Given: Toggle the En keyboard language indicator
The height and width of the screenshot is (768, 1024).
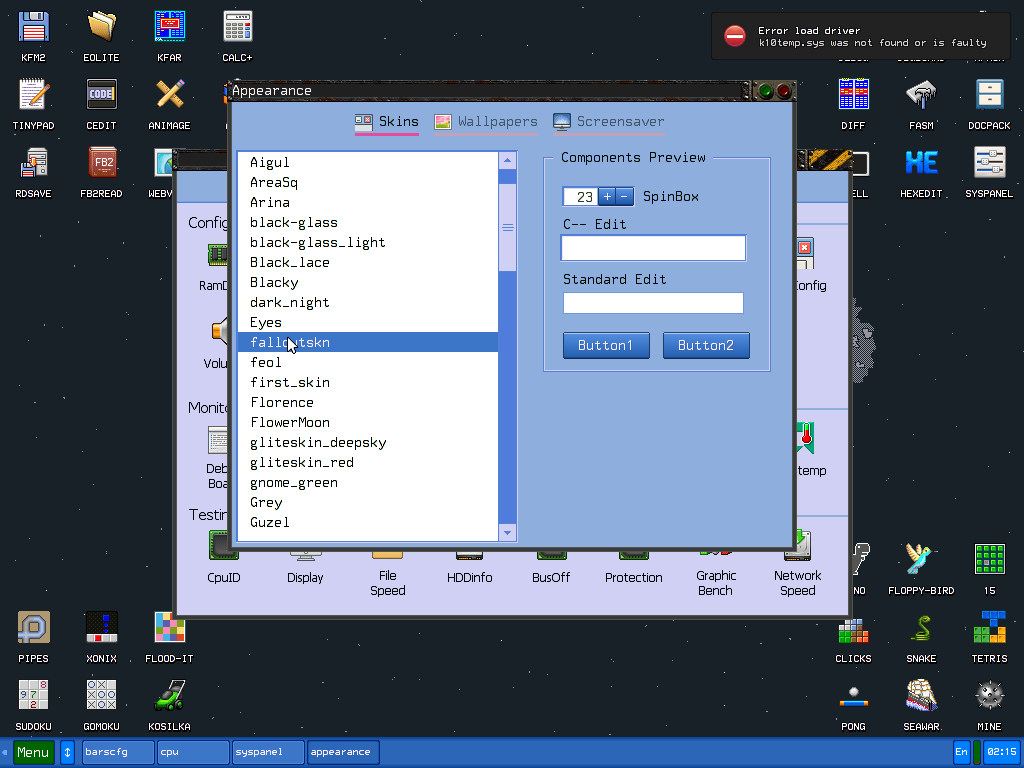Looking at the screenshot, I should pos(961,752).
